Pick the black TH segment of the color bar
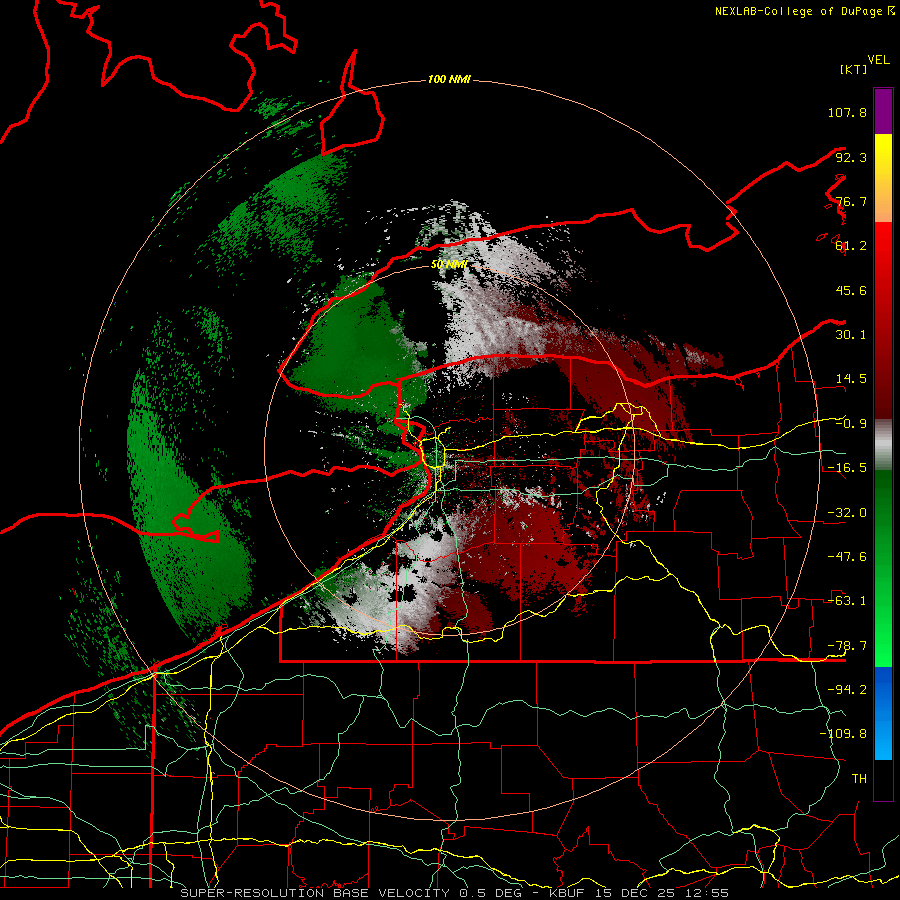This screenshot has width=900, height=900. (x=883, y=780)
